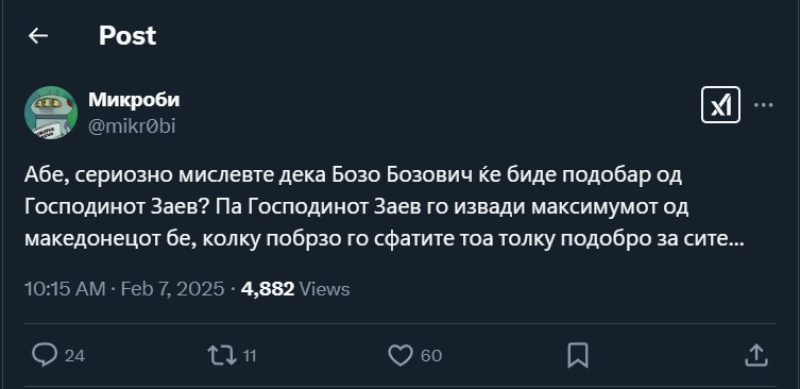Bookmark this post
The image size is (800, 389).
578,355
